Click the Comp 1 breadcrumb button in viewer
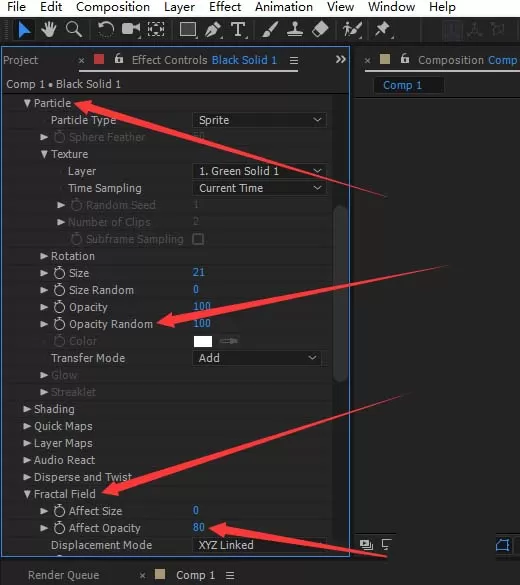This screenshot has height=585, width=520. (x=409, y=85)
